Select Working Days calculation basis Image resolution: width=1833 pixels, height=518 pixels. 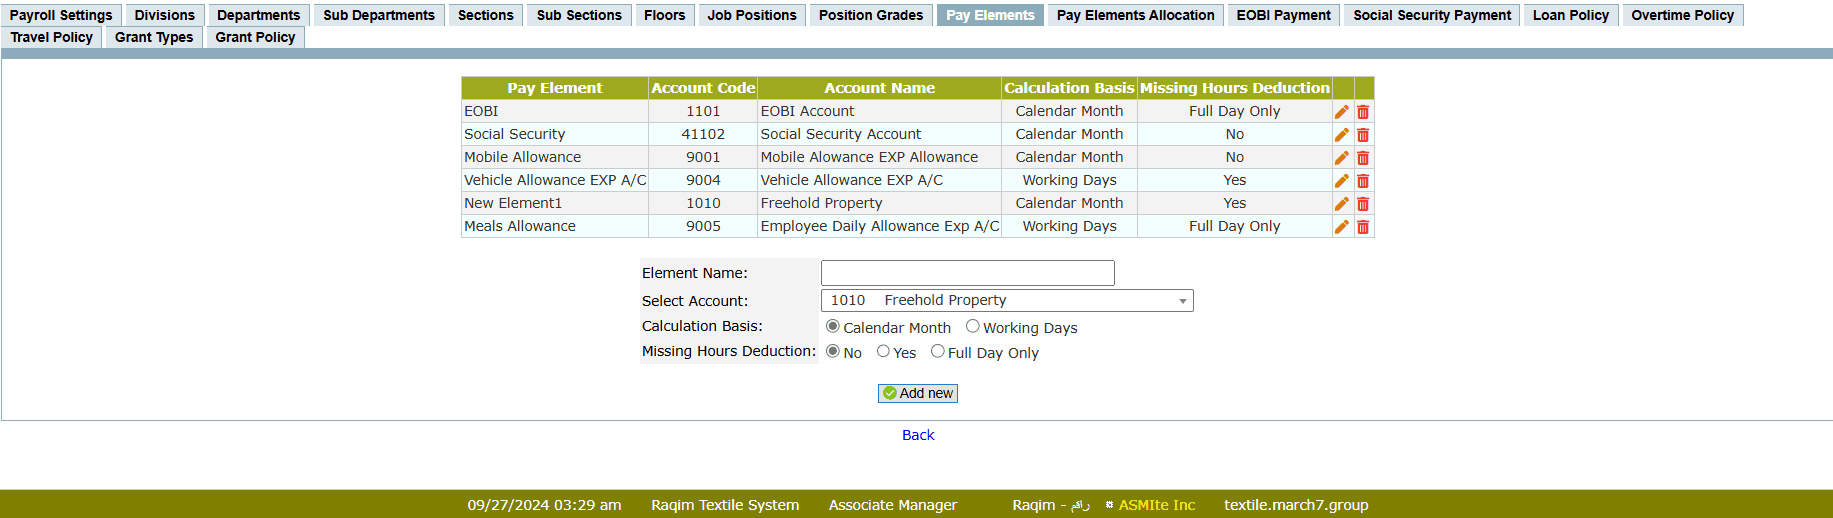click(x=972, y=327)
